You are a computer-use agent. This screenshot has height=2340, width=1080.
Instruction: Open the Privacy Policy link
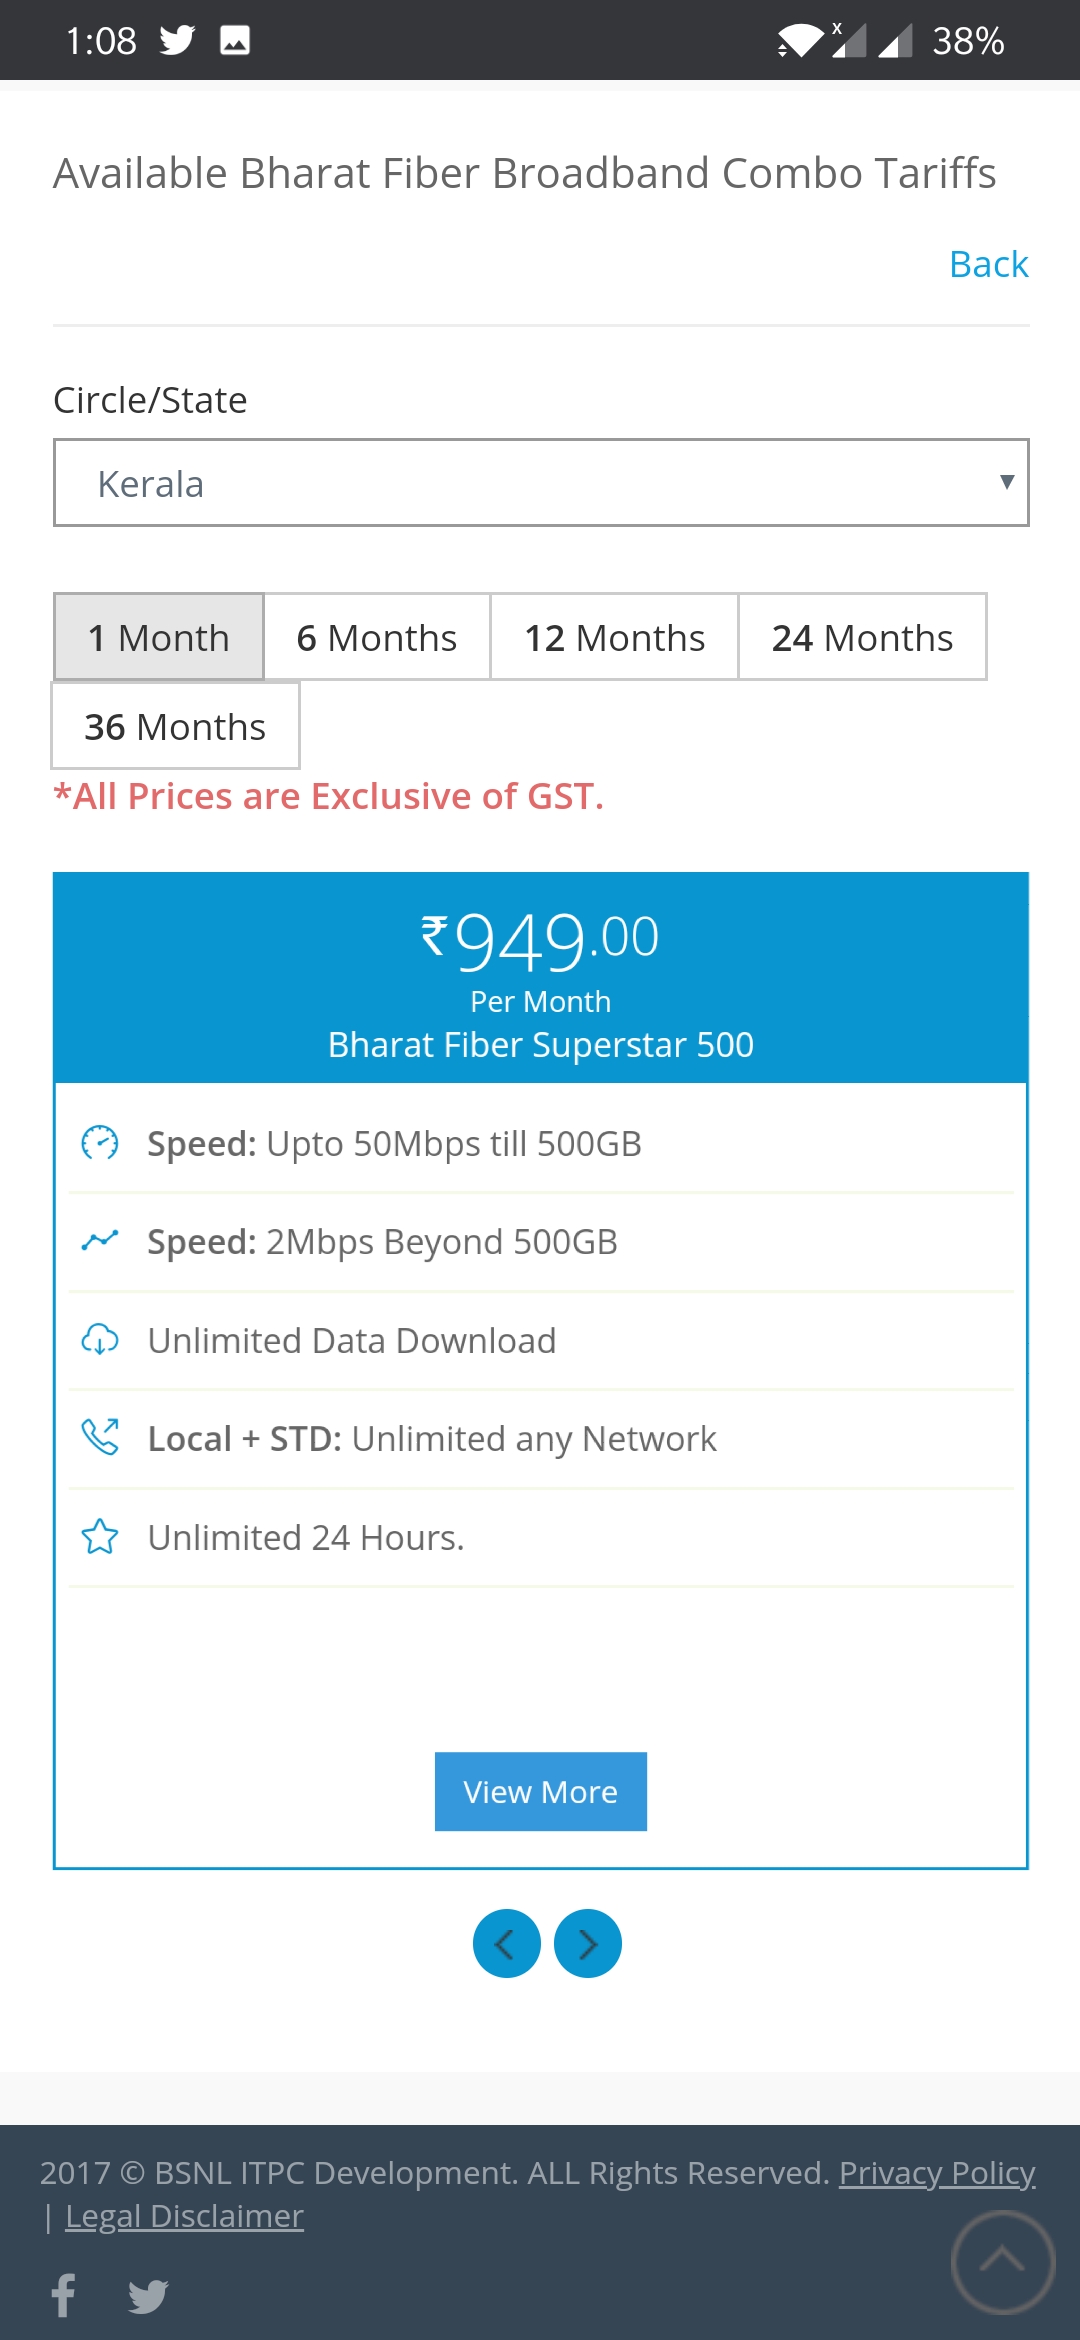point(936,2173)
